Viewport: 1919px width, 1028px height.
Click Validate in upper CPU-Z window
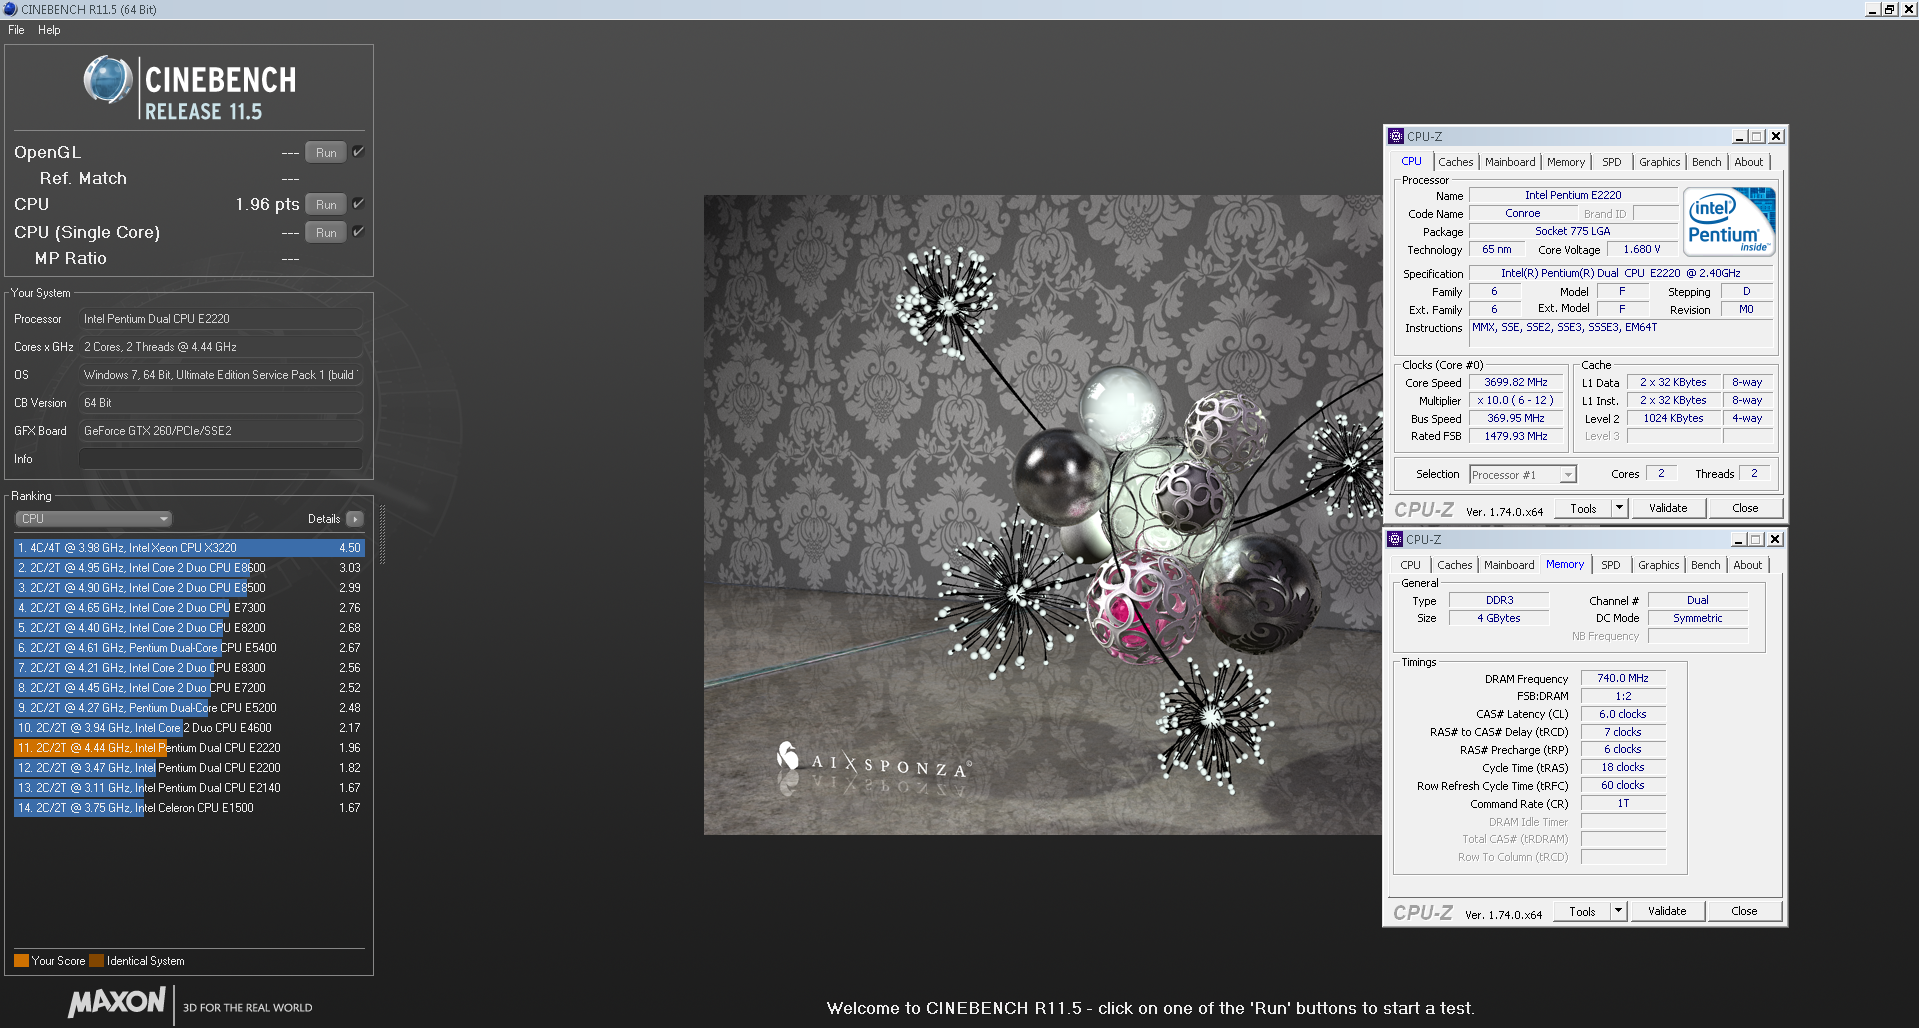click(x=1667, y=508)
